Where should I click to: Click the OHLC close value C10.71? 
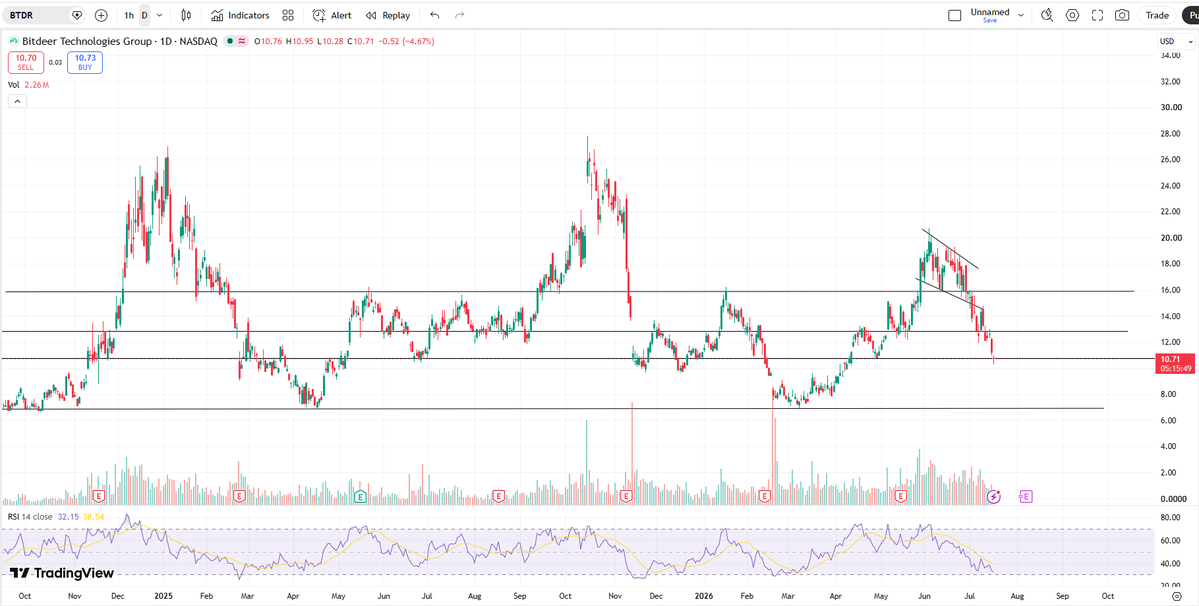coord(359,41)
